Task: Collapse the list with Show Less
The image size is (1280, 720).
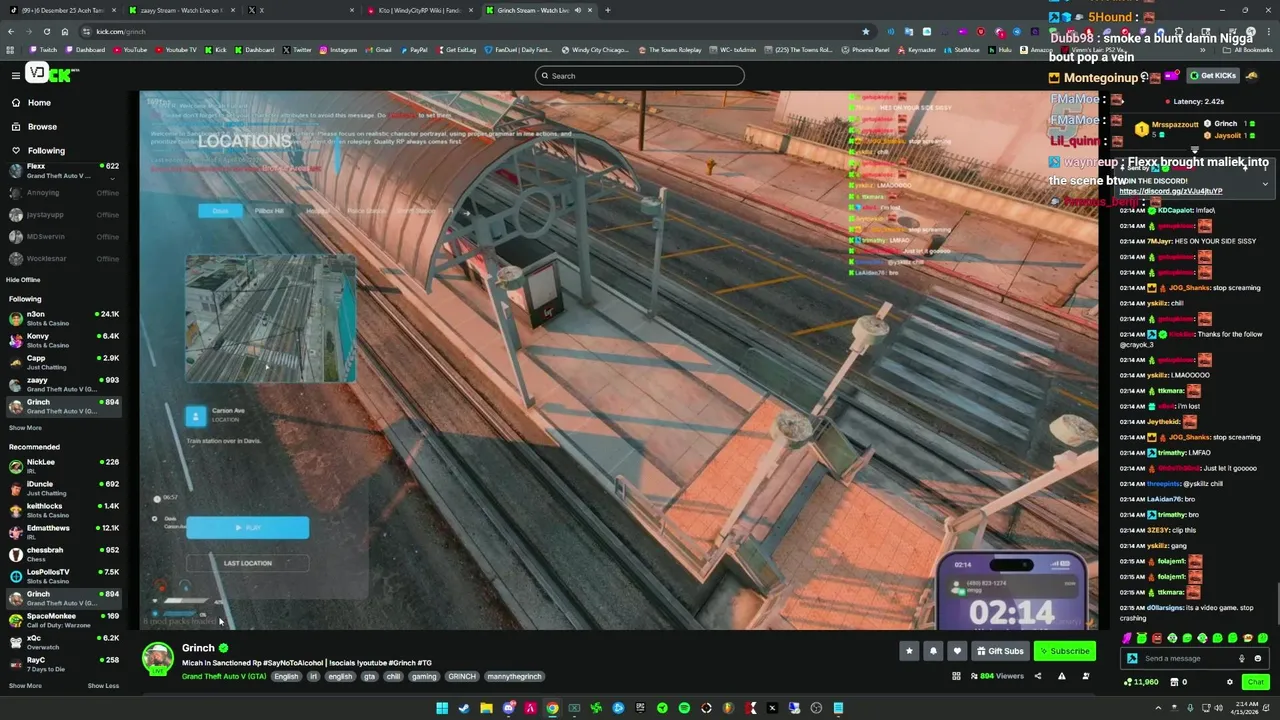Action: pos(103,686)
